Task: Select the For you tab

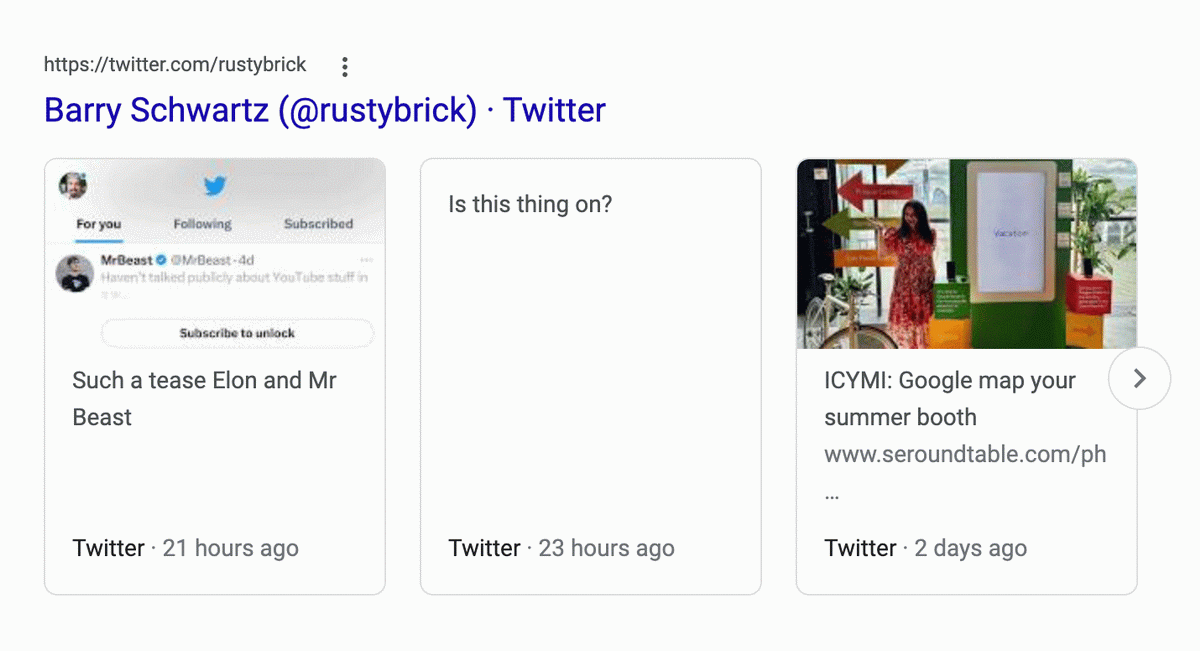Action: point(98,224)
